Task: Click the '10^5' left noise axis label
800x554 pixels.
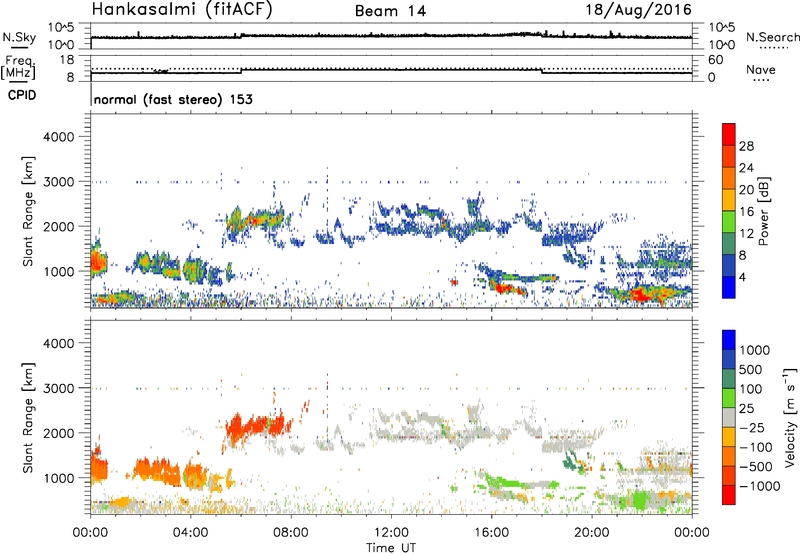Action: pyautogui.click(x=61, y=28)
